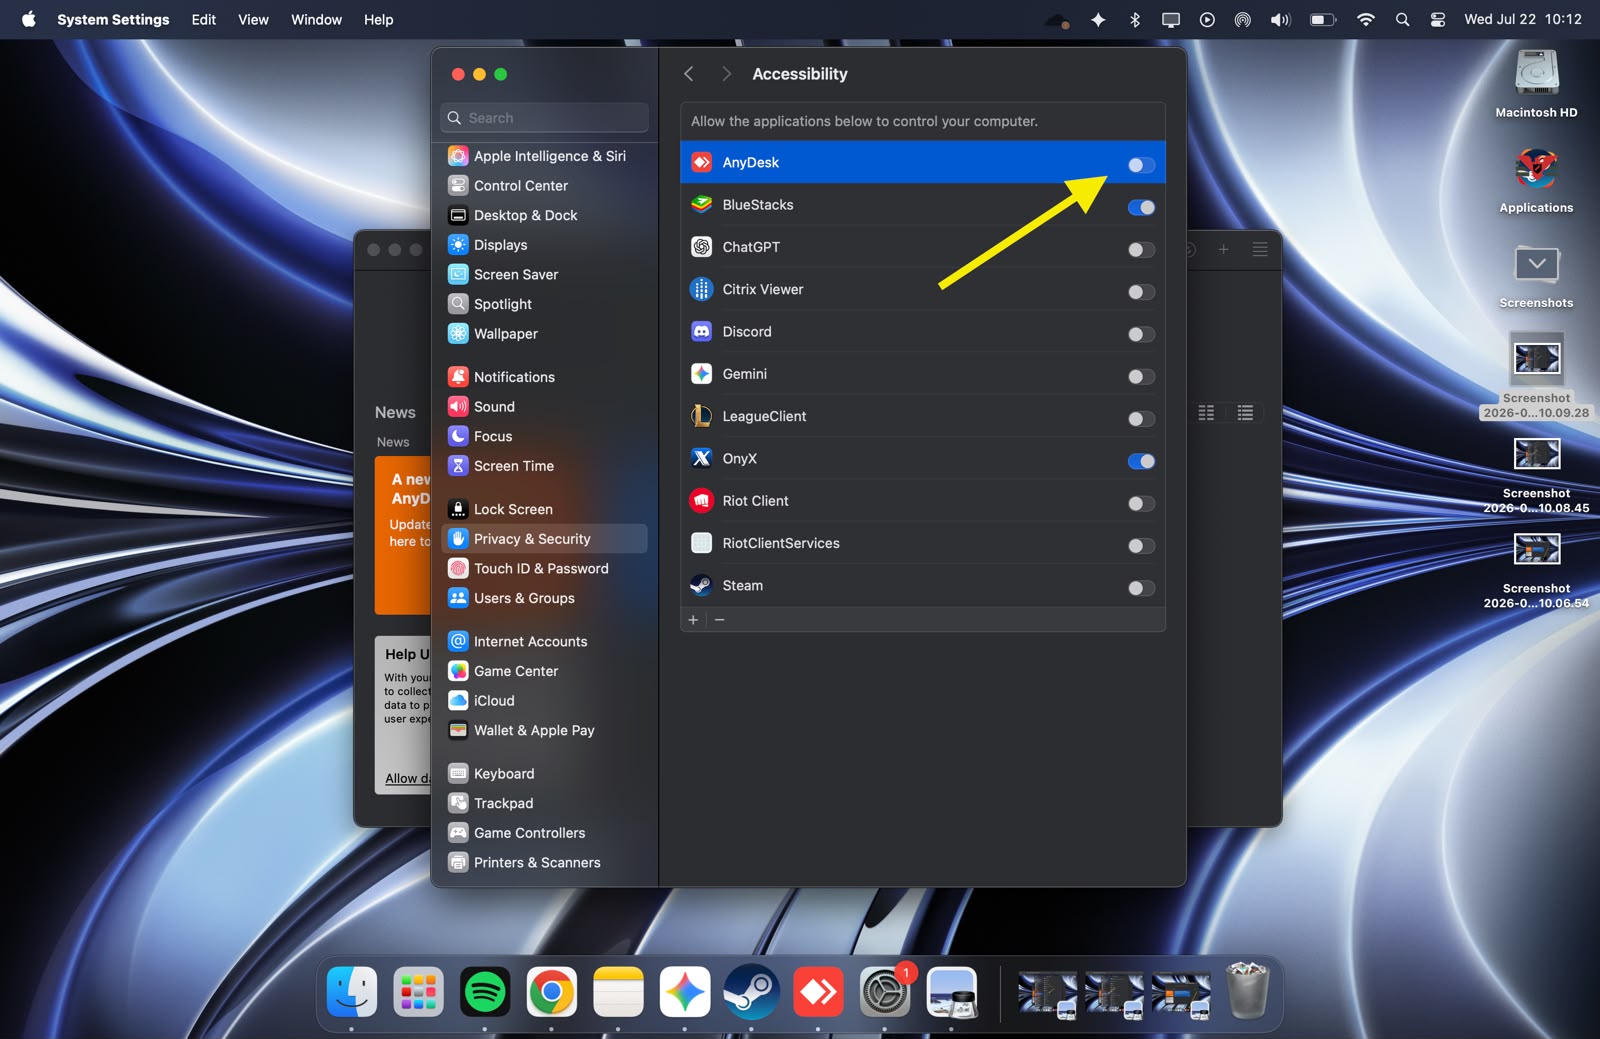1600x1039 pixels.
Task: Click the sidebar Search field
Action: (544, 118)
